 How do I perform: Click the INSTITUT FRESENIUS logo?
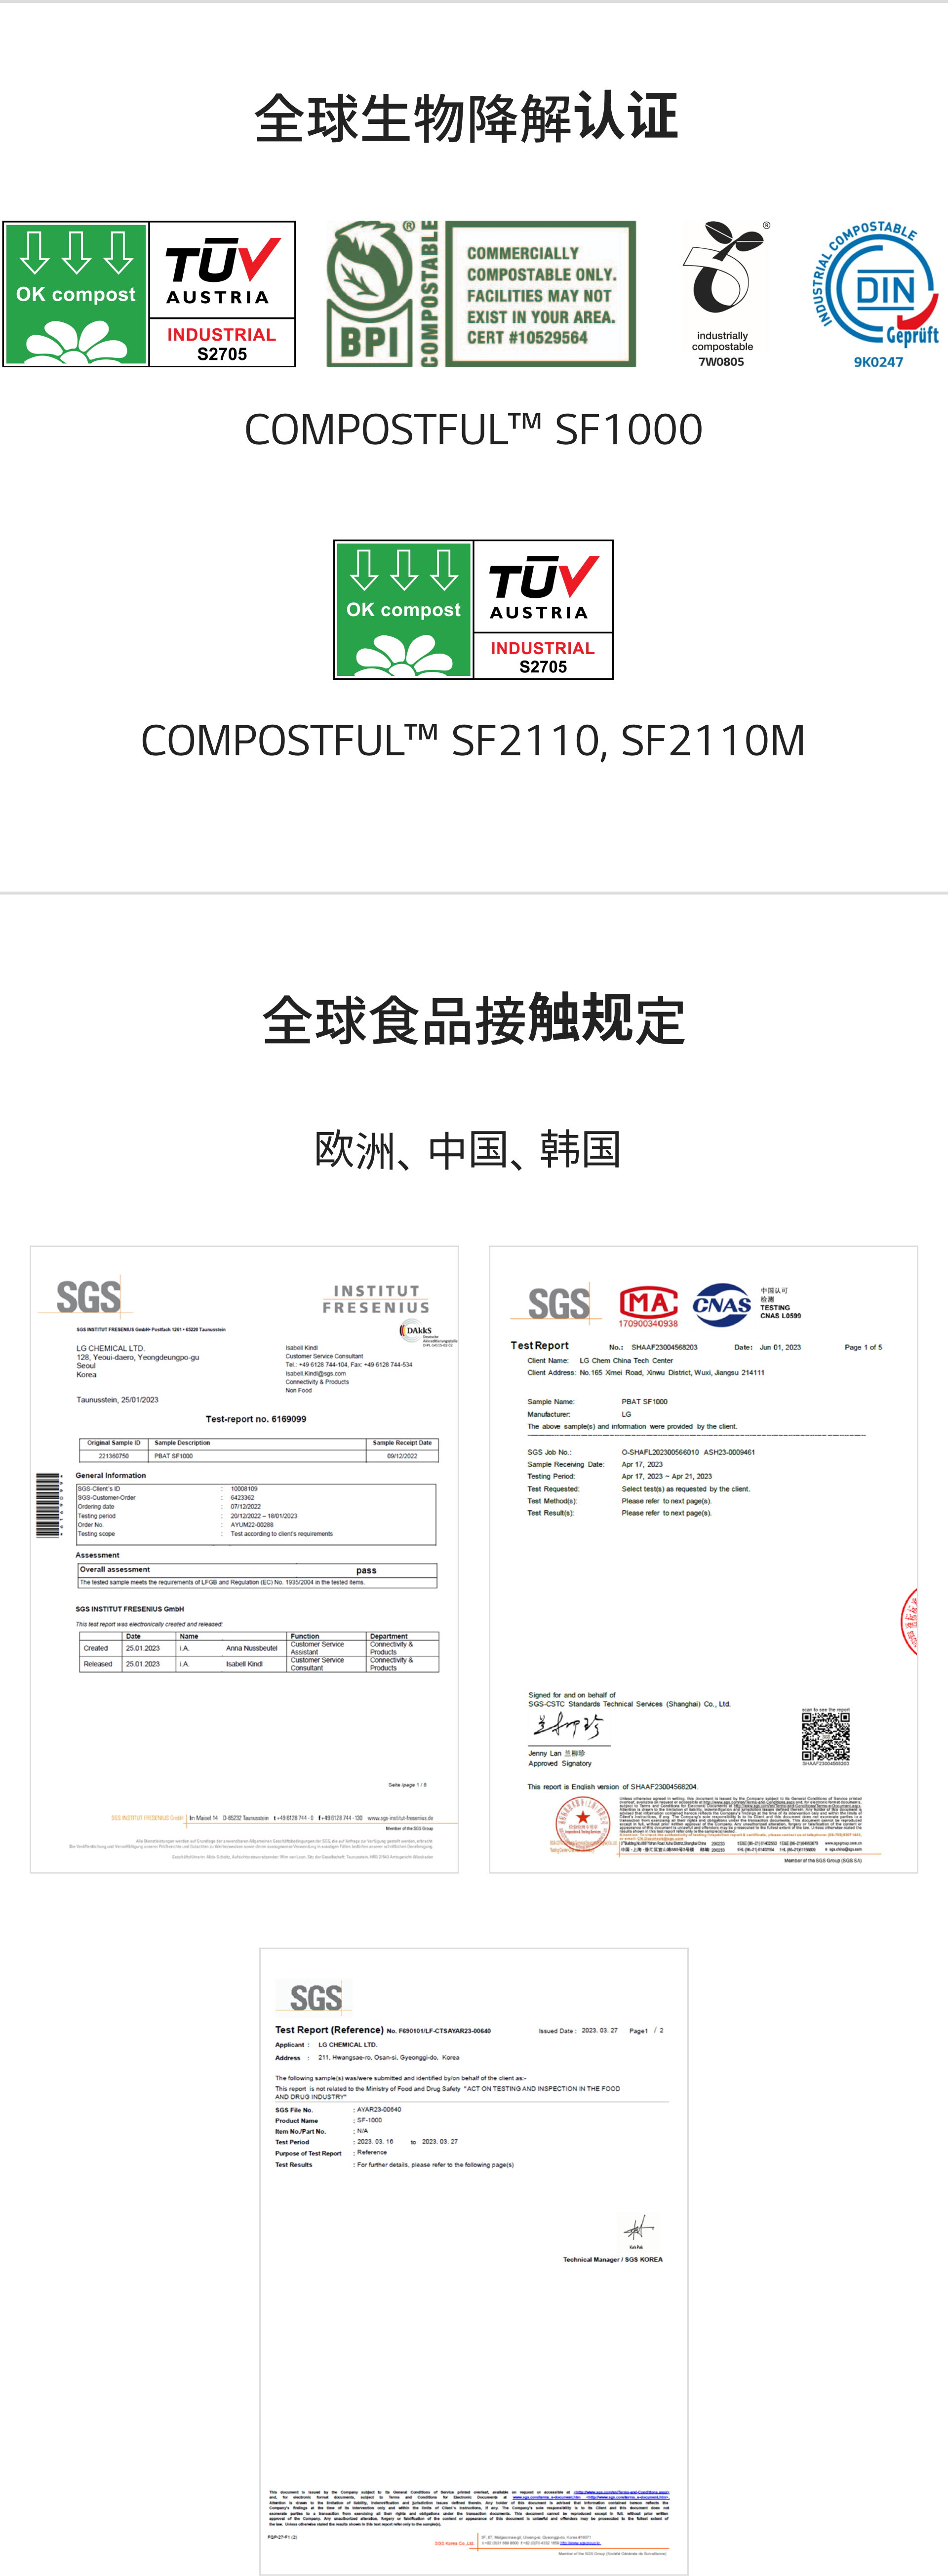pyautogui.click(x=376, y=1299)
